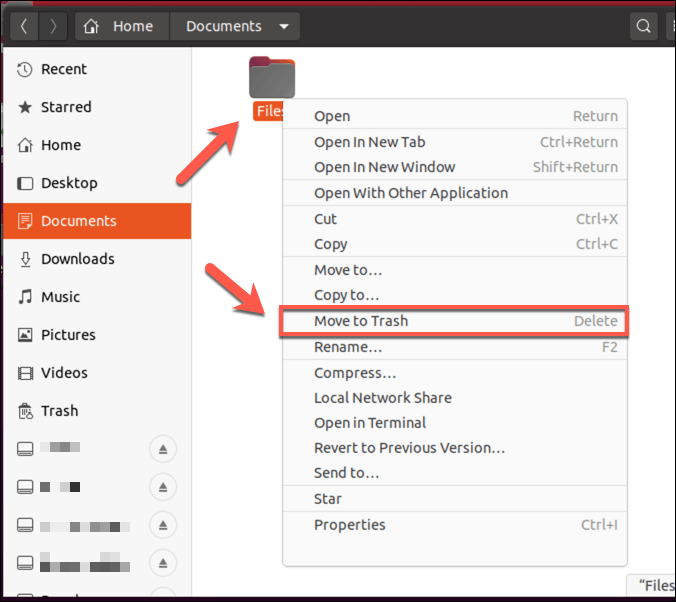676x602 pixels.
Task: Open the Trash location in sidebar
Action: pos(59,411)
